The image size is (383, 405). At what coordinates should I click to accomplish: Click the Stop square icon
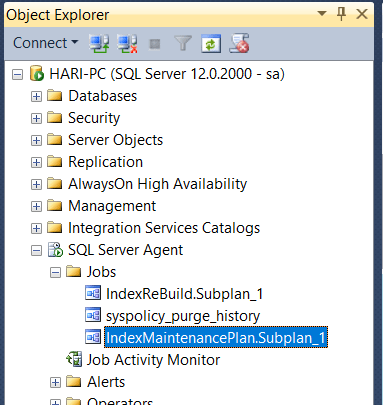tap(155, 44)
